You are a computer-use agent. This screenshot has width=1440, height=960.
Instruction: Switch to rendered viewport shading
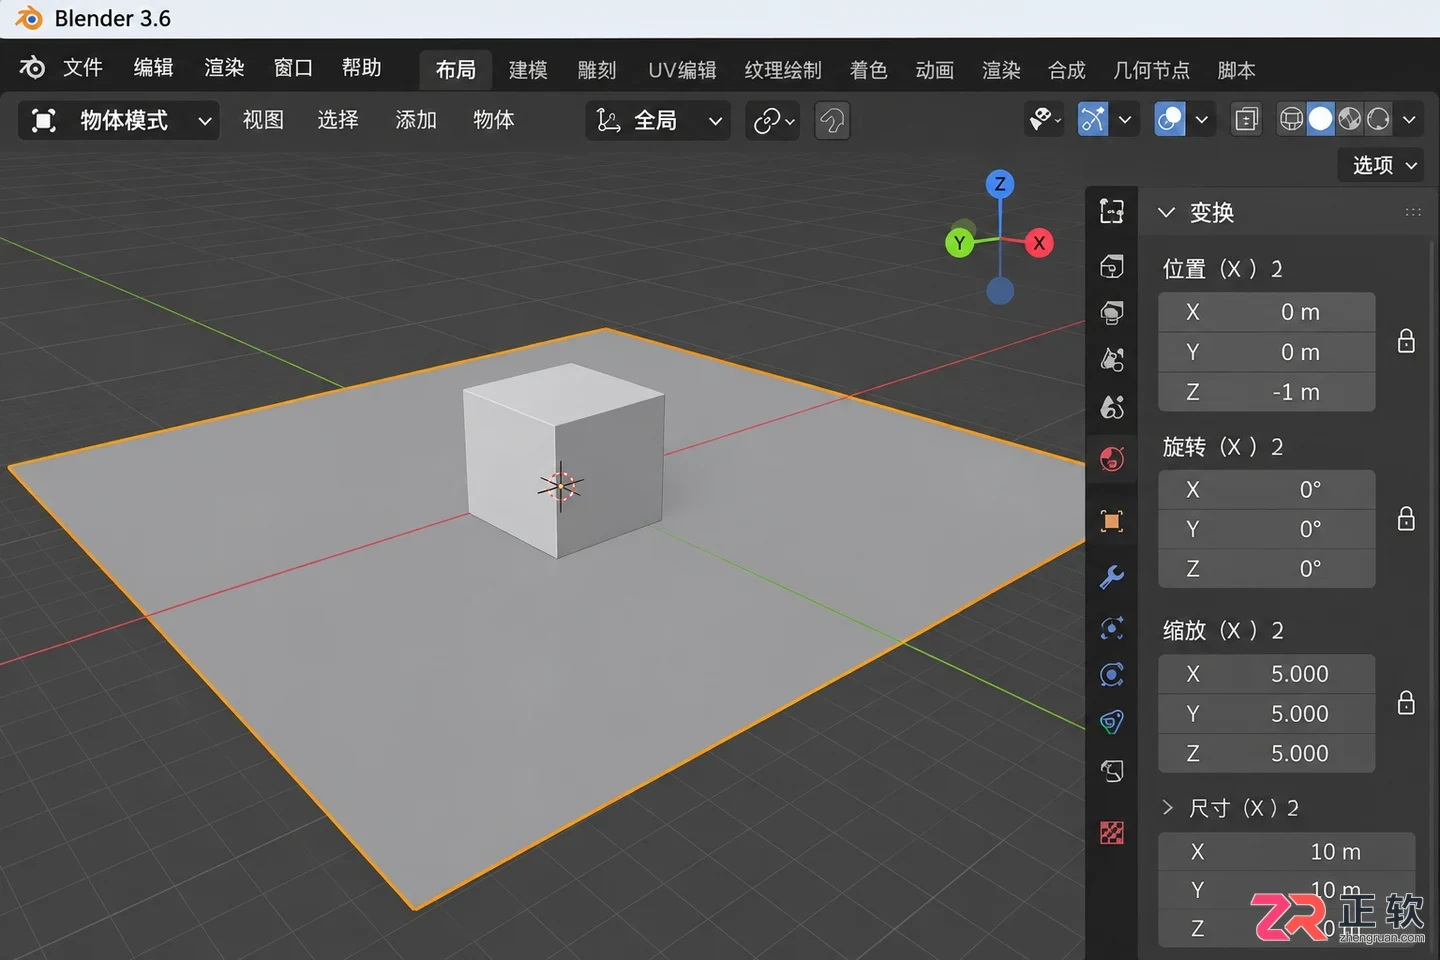click(x=1378, y=120)
